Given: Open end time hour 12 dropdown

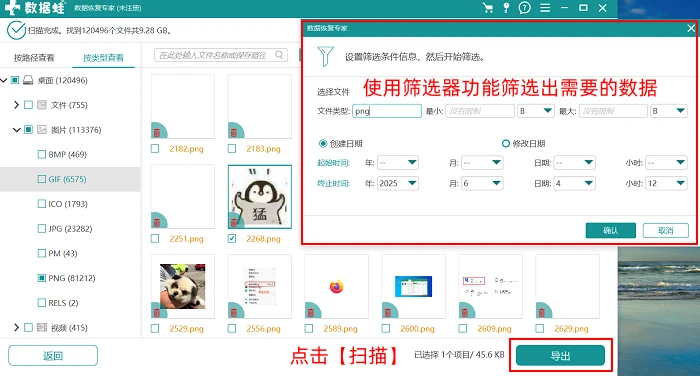Looking at the screenshot, I should click(667, 183).
